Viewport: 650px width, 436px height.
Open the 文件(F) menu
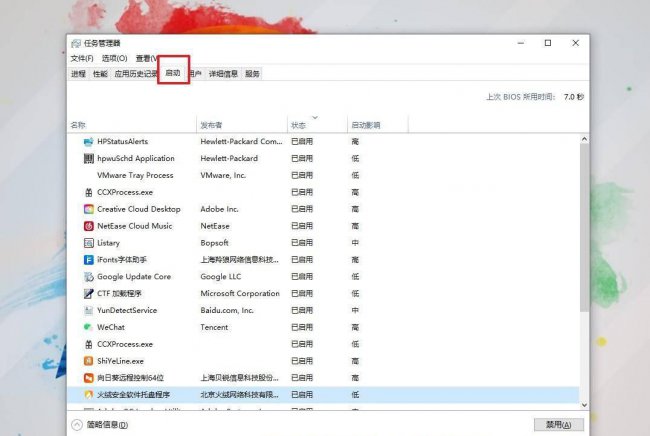82,58
